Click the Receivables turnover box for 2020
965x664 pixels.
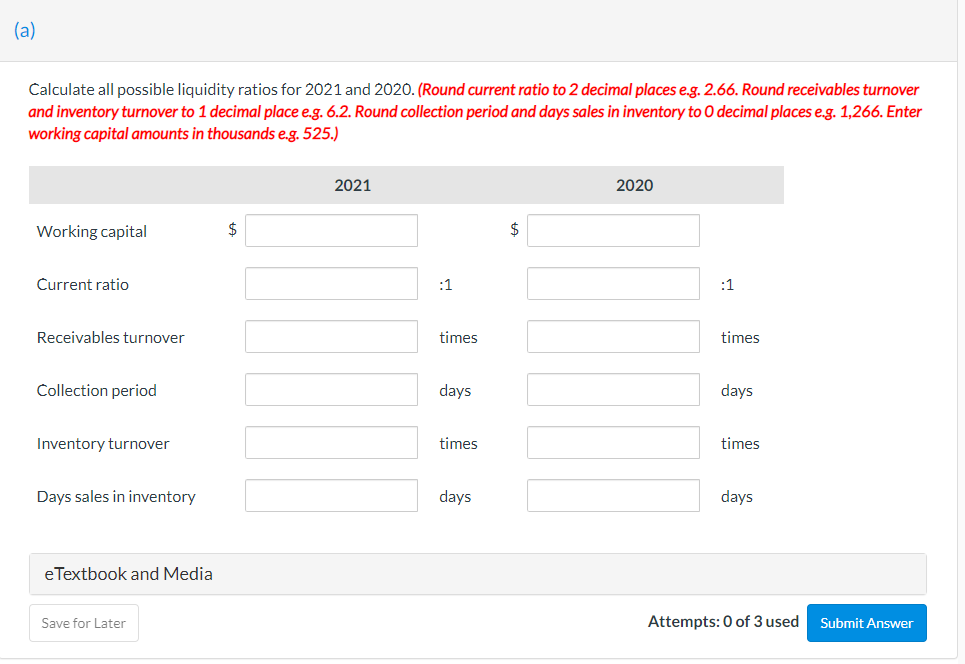tap(613, 336)
